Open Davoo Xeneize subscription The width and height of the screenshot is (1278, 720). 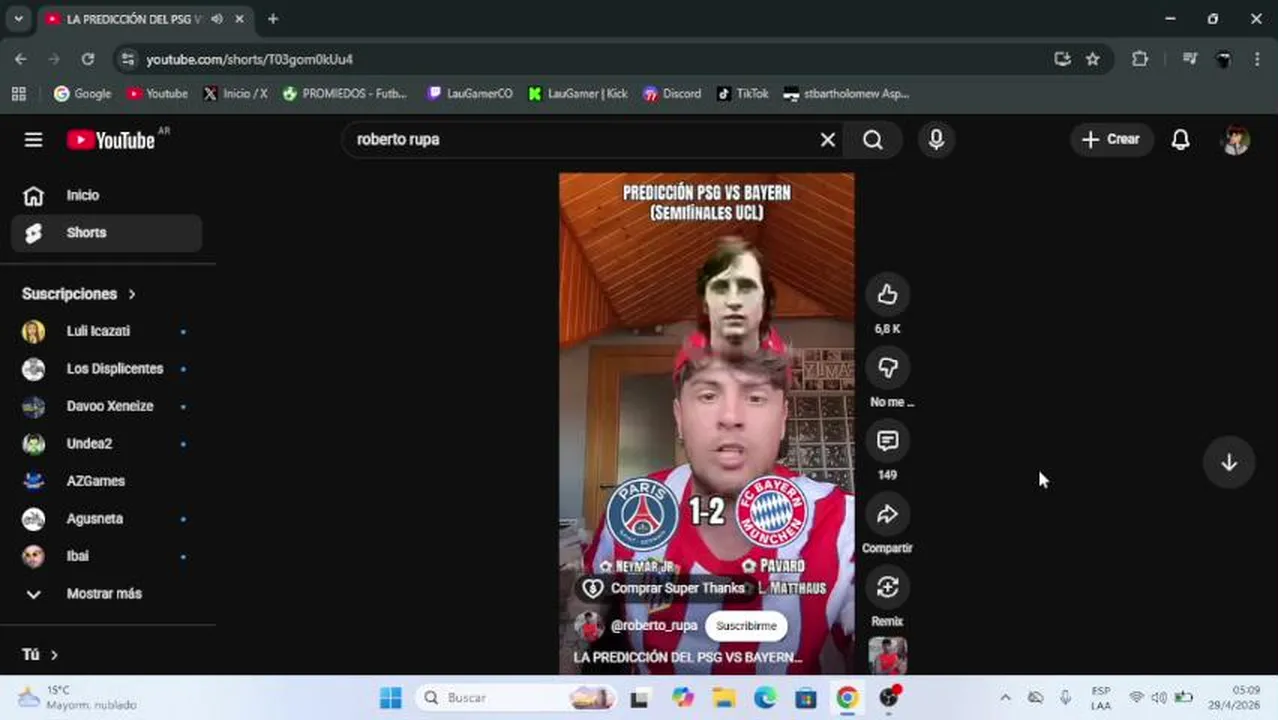pos(107,406)
